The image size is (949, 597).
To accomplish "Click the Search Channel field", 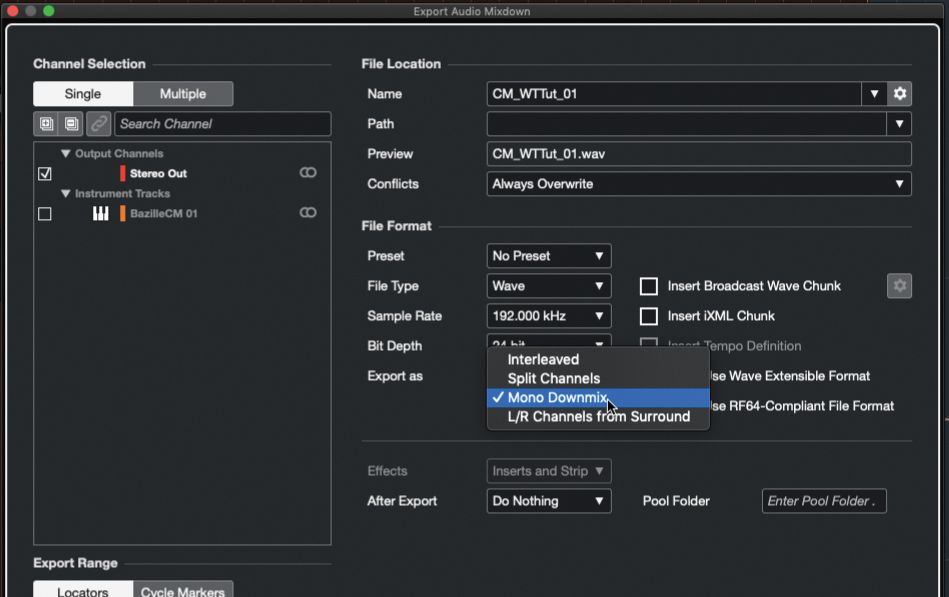I will pos(222,124).
